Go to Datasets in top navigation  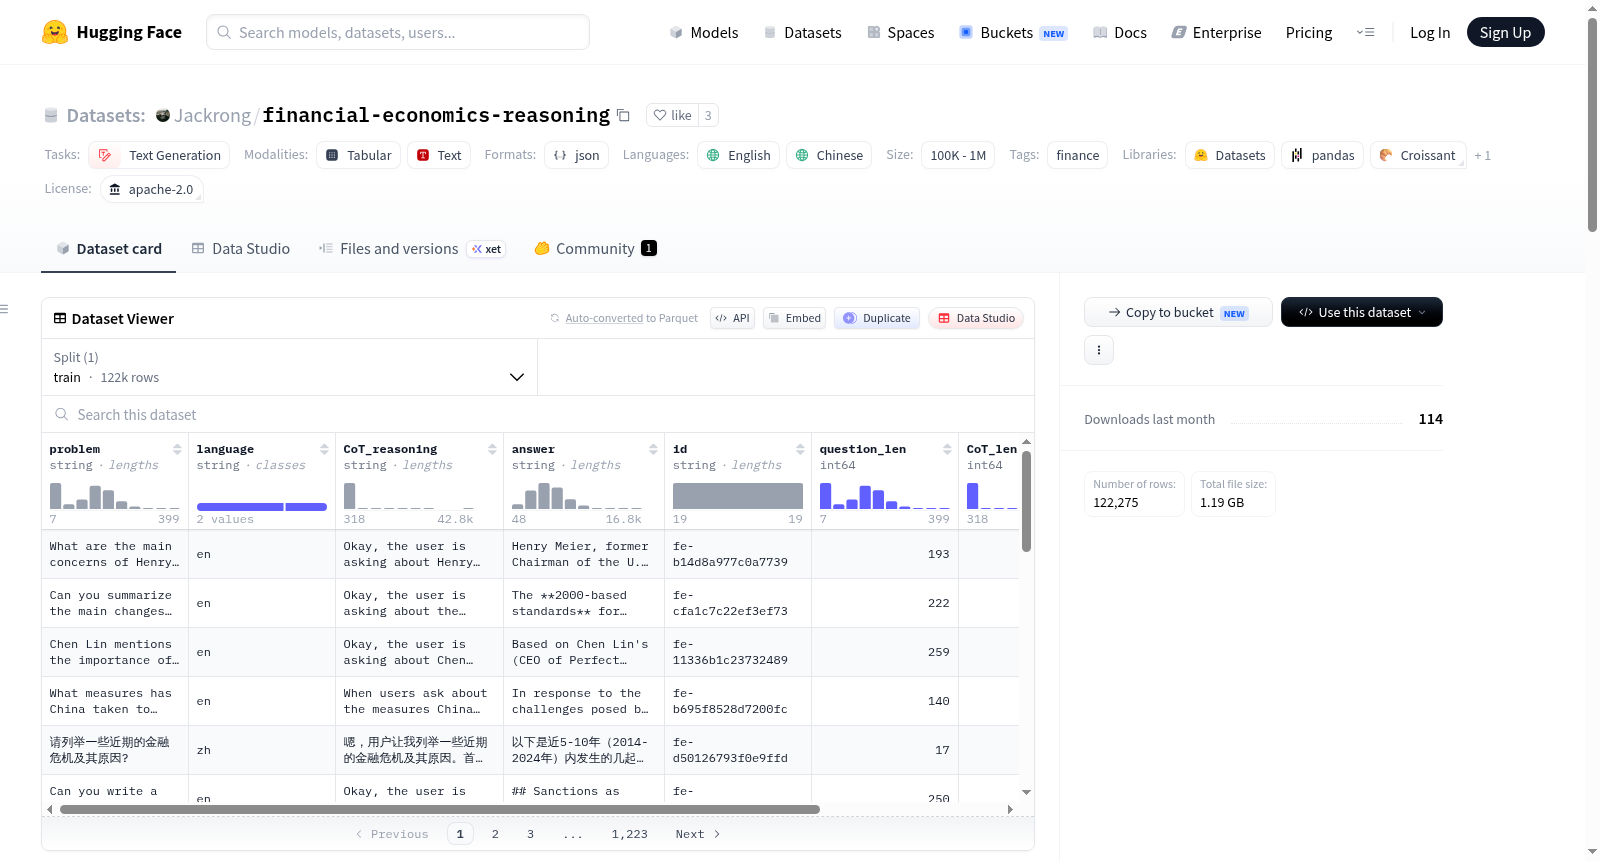click(803, 32)
